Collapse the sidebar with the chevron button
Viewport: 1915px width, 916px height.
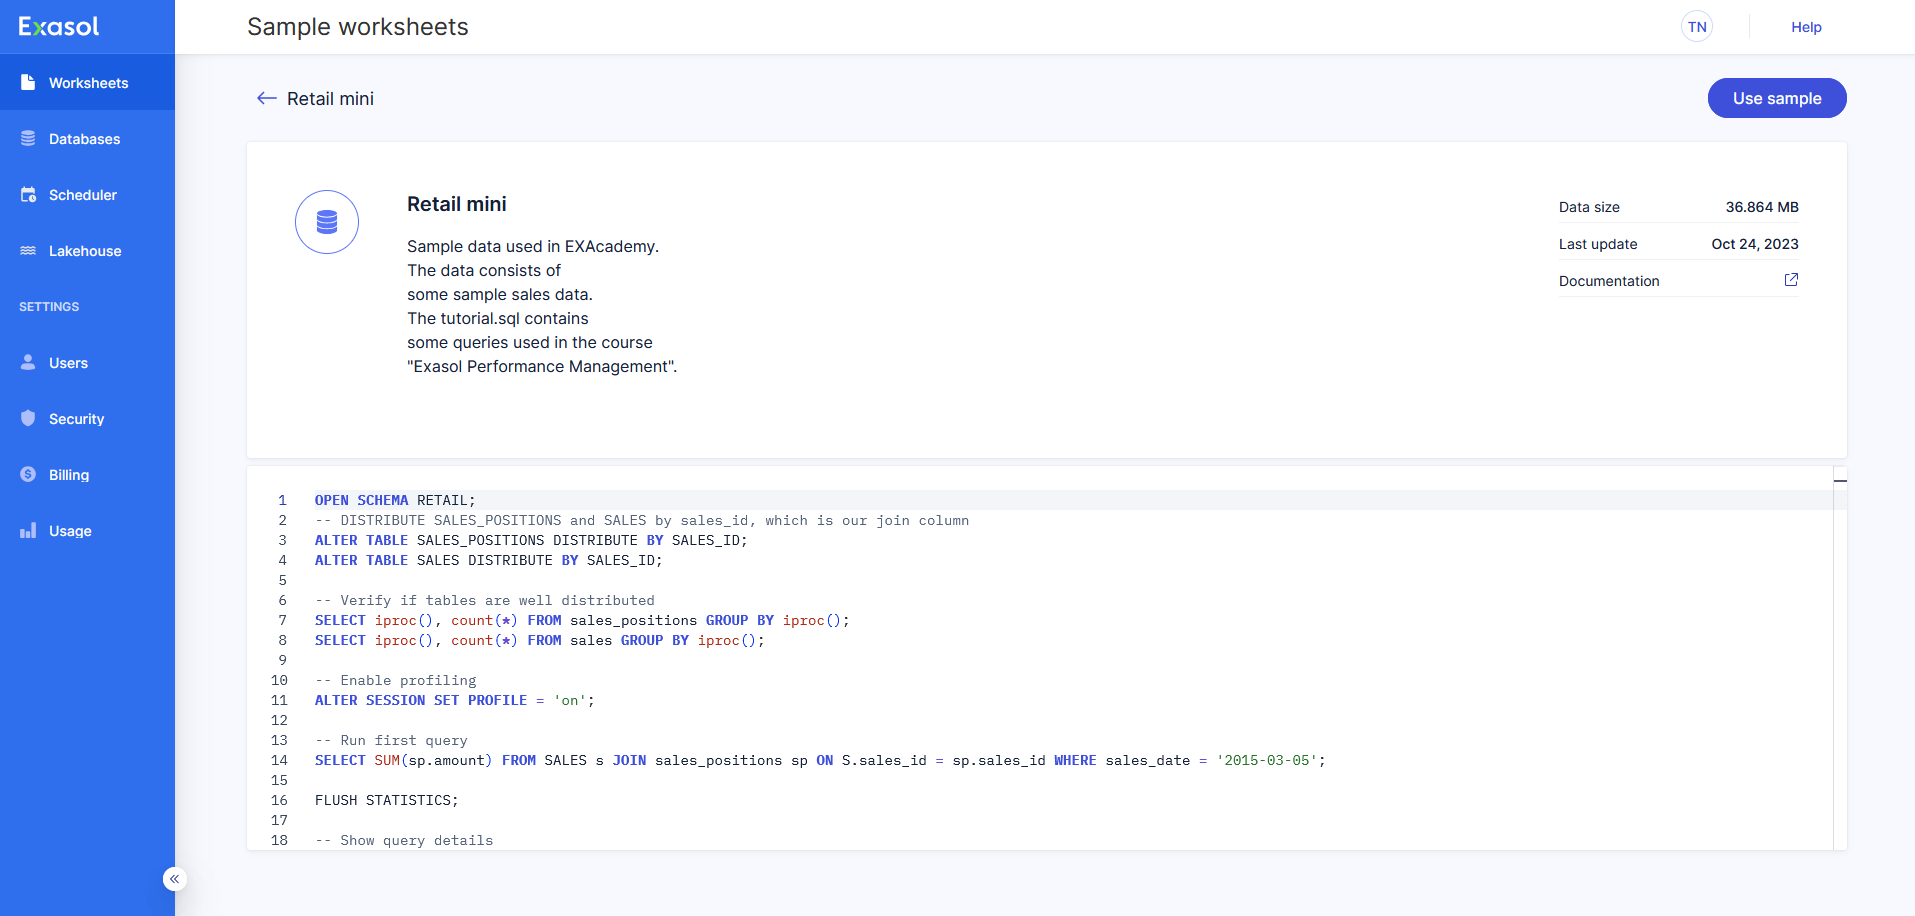click(175, 879)
